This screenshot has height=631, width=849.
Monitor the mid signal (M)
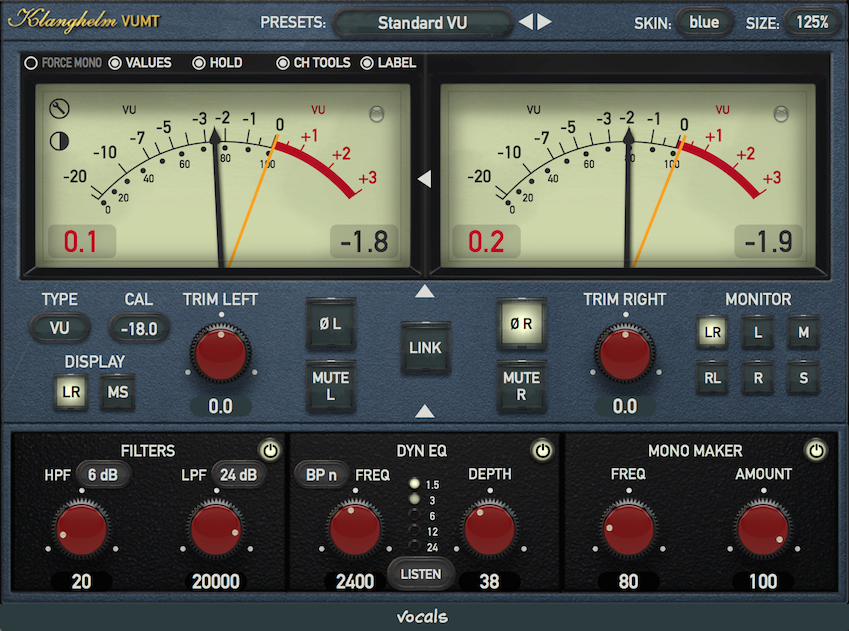click(x=804, y=332)
